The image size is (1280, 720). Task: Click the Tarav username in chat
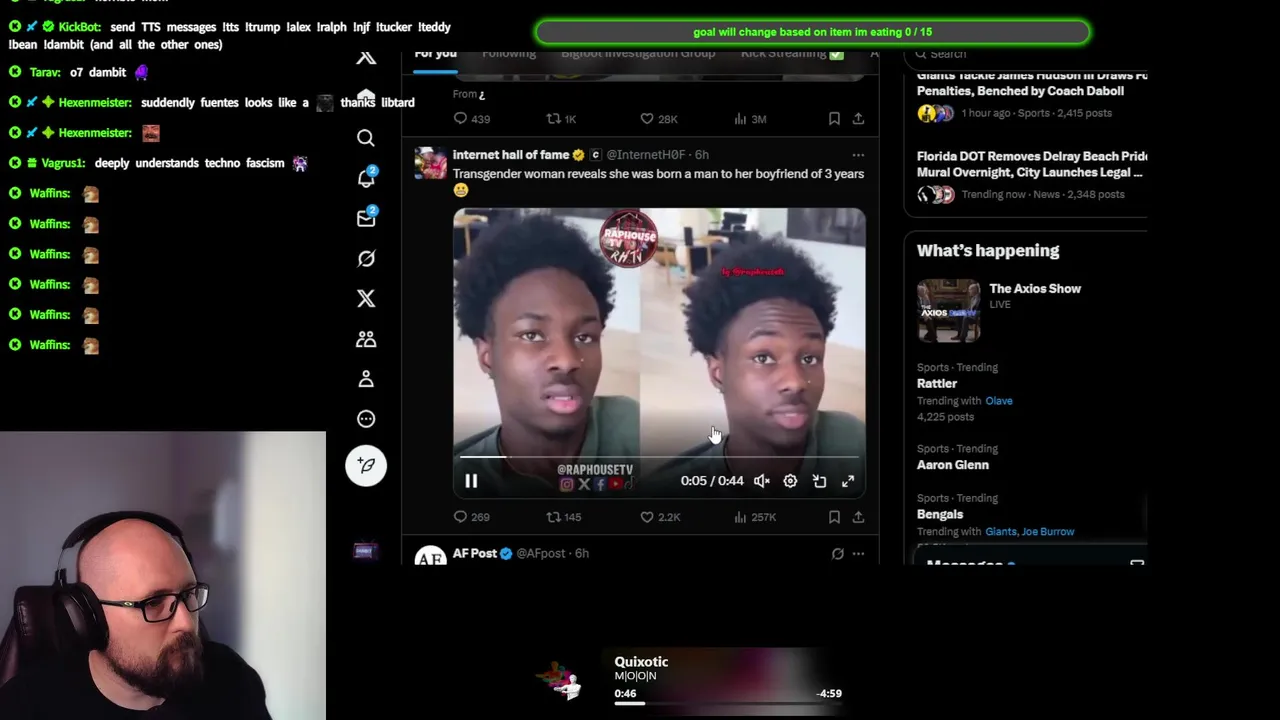45,72
